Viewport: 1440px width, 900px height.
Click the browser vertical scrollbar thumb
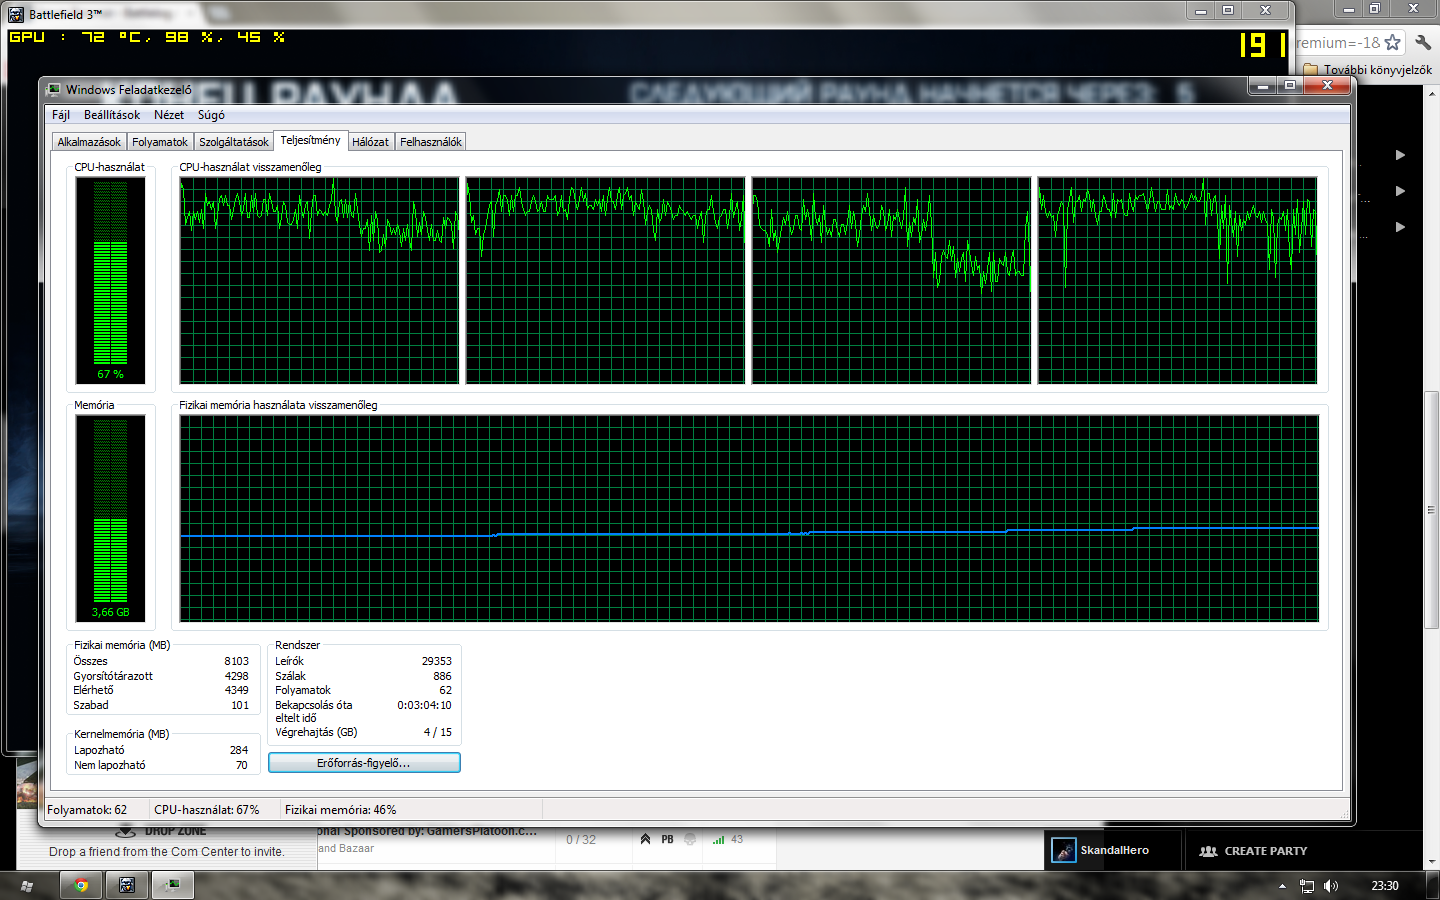(x=1432, y=510)
